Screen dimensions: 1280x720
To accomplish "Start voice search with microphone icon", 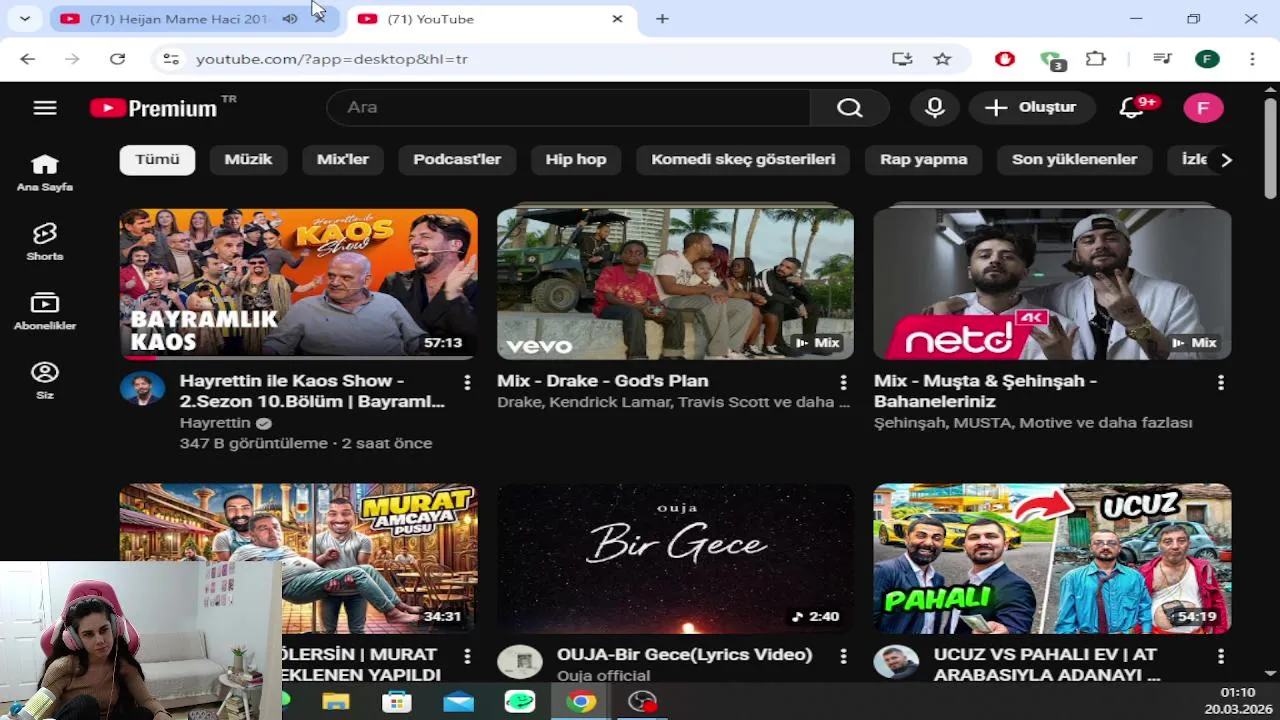I will click(x=935, y=108).
